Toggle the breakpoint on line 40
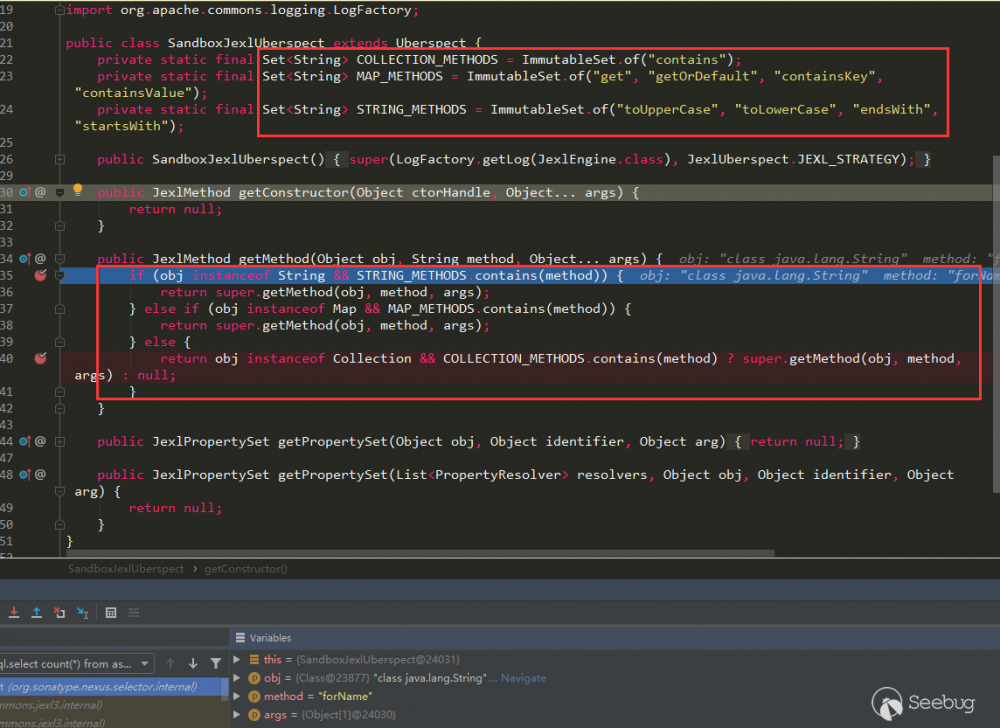1000x728 pixels. (40, 358)
